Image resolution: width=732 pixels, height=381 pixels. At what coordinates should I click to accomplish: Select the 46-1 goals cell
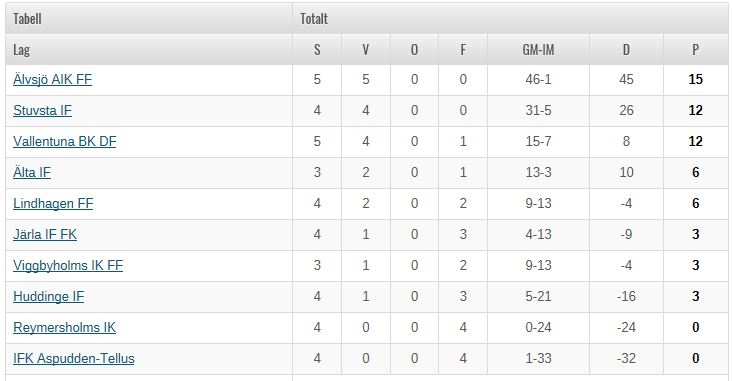538,79
